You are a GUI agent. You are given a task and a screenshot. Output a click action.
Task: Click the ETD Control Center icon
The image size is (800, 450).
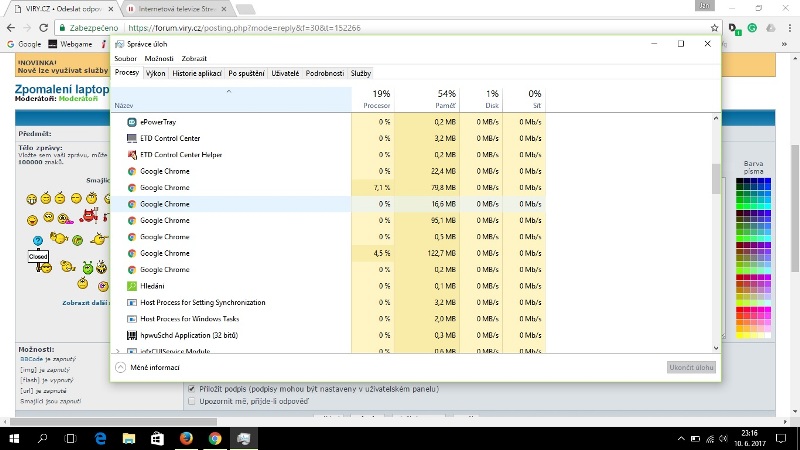coord(132,138)
